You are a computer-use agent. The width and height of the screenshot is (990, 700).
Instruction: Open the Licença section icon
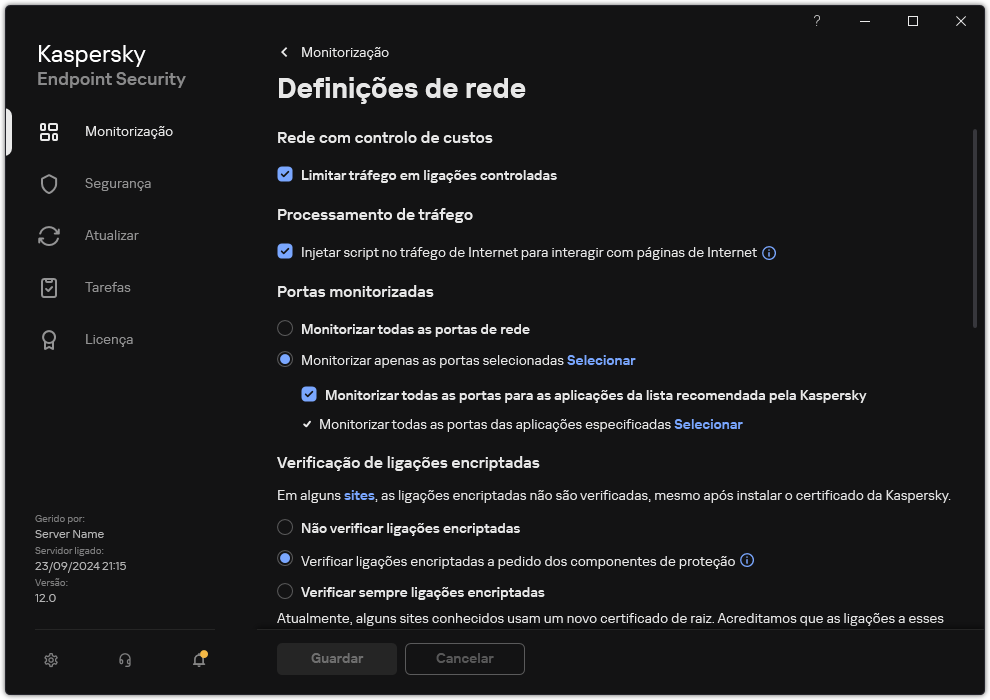click(49, 339)
